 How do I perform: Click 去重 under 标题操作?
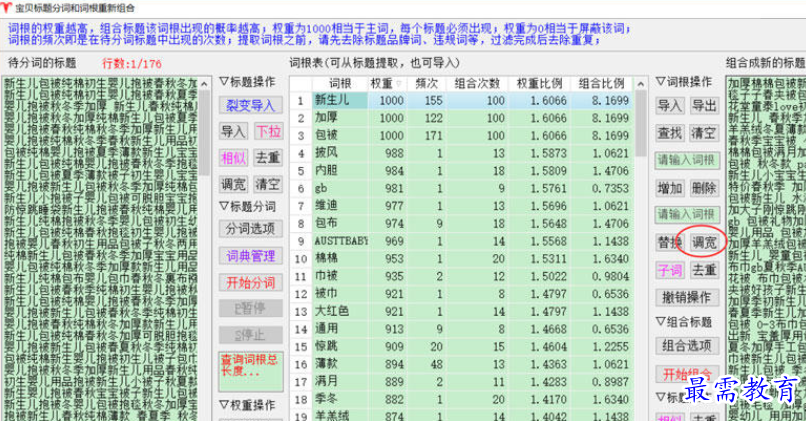268,158
